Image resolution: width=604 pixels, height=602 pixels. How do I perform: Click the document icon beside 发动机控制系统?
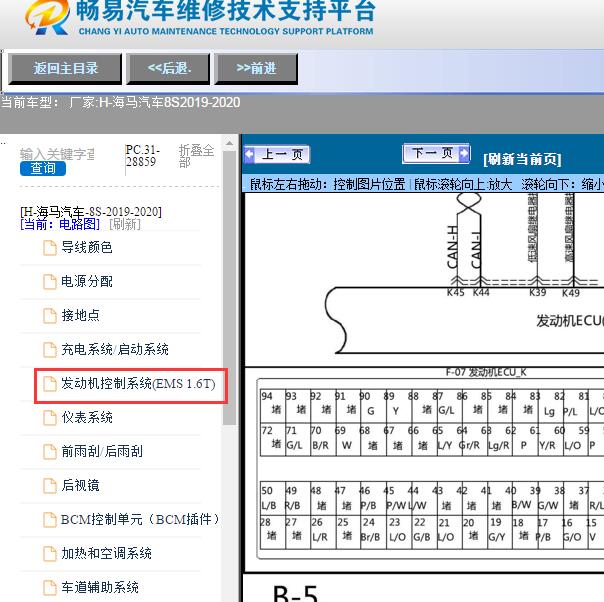50,384
